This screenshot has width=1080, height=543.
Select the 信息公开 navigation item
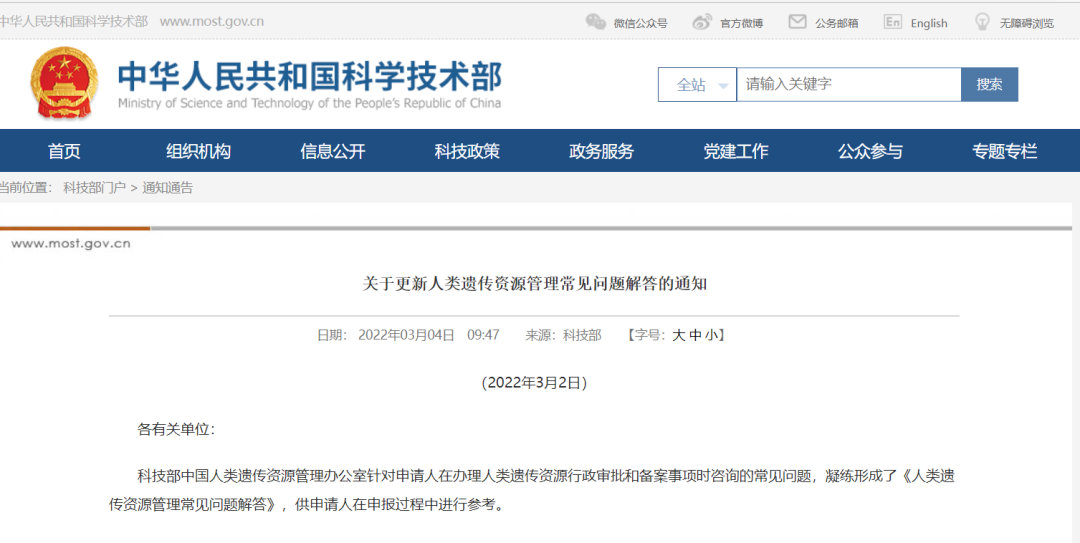tap(333, 151)
